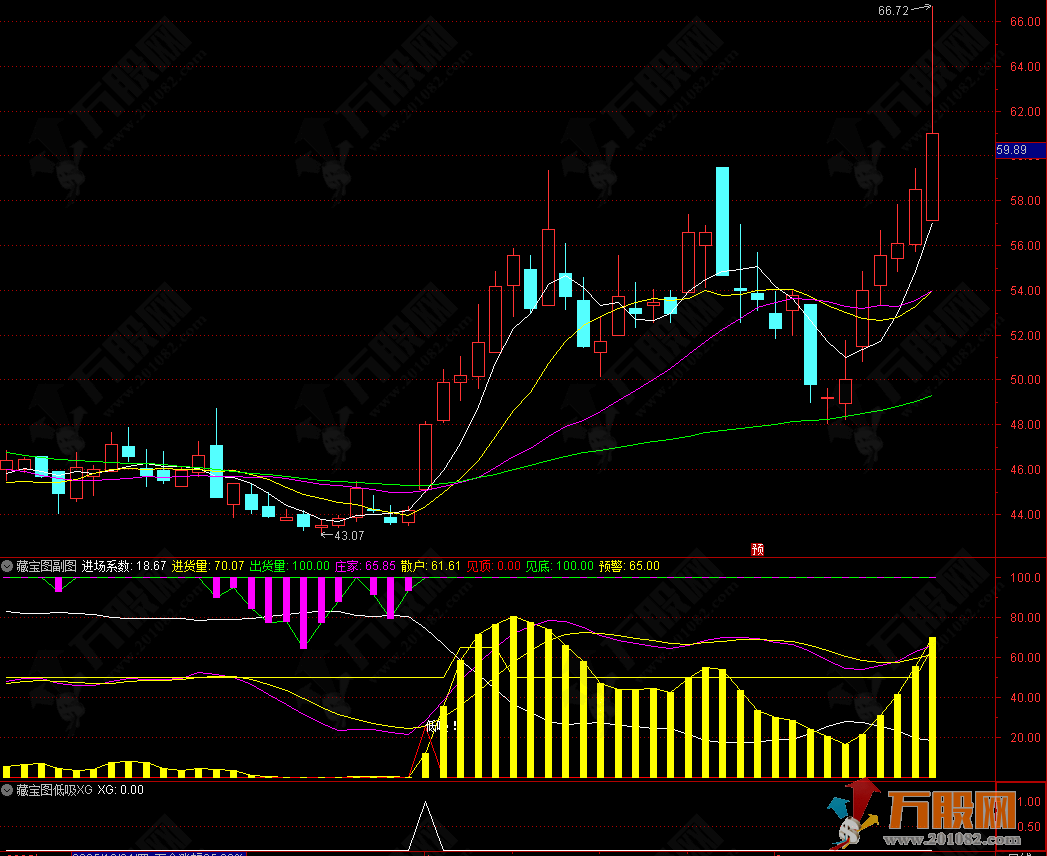Click the 散户 61.61 indicator label
1047x856 pixels.
(x=431, y=566)
